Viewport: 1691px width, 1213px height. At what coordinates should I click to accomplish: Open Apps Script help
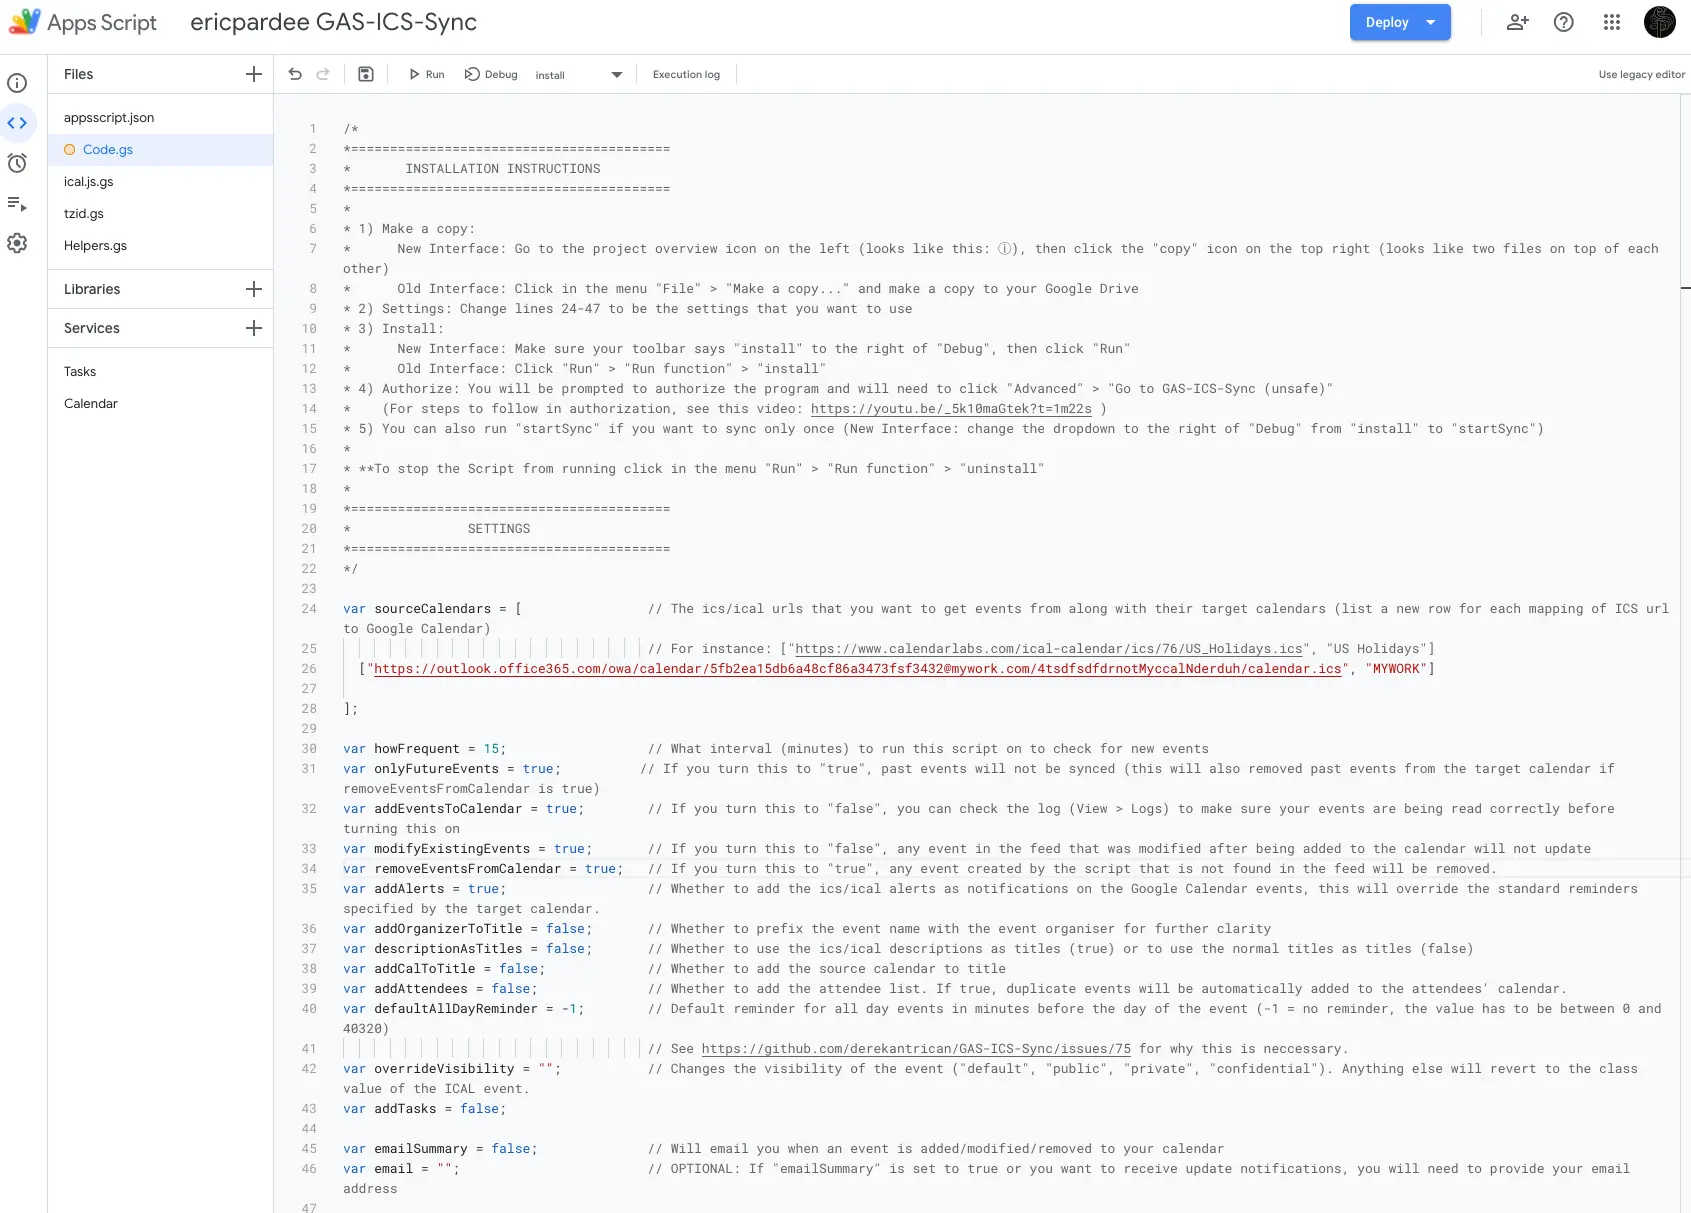pos(1563,22)
